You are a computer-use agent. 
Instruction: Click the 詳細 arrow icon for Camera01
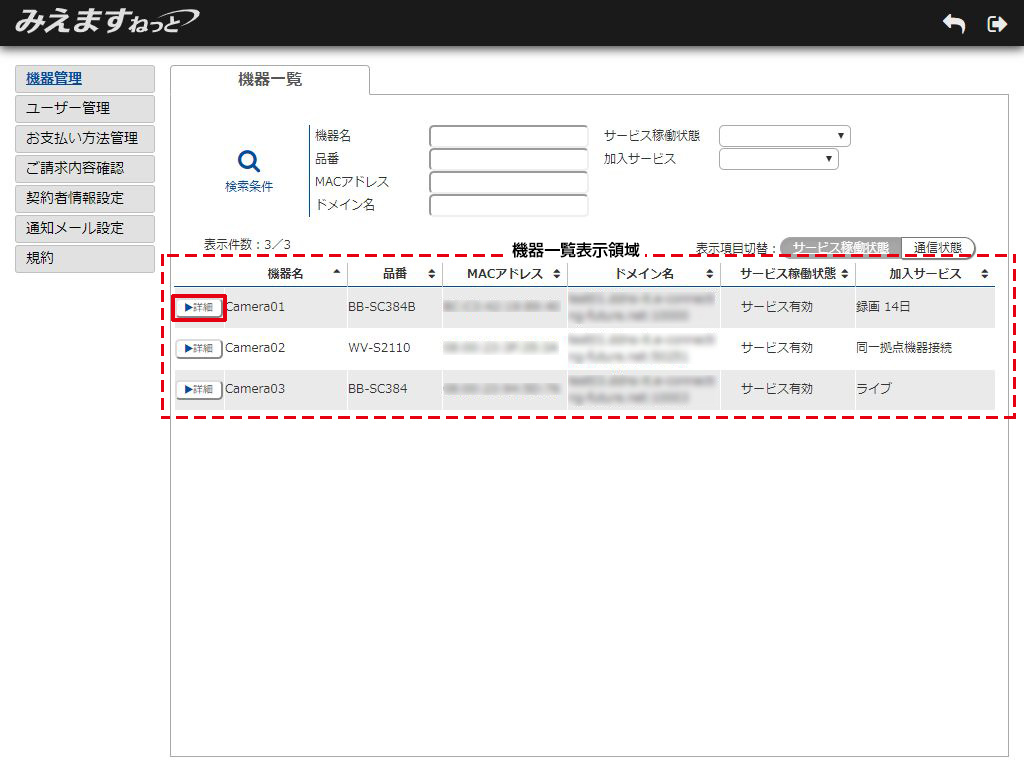click(x=198, y=307)
